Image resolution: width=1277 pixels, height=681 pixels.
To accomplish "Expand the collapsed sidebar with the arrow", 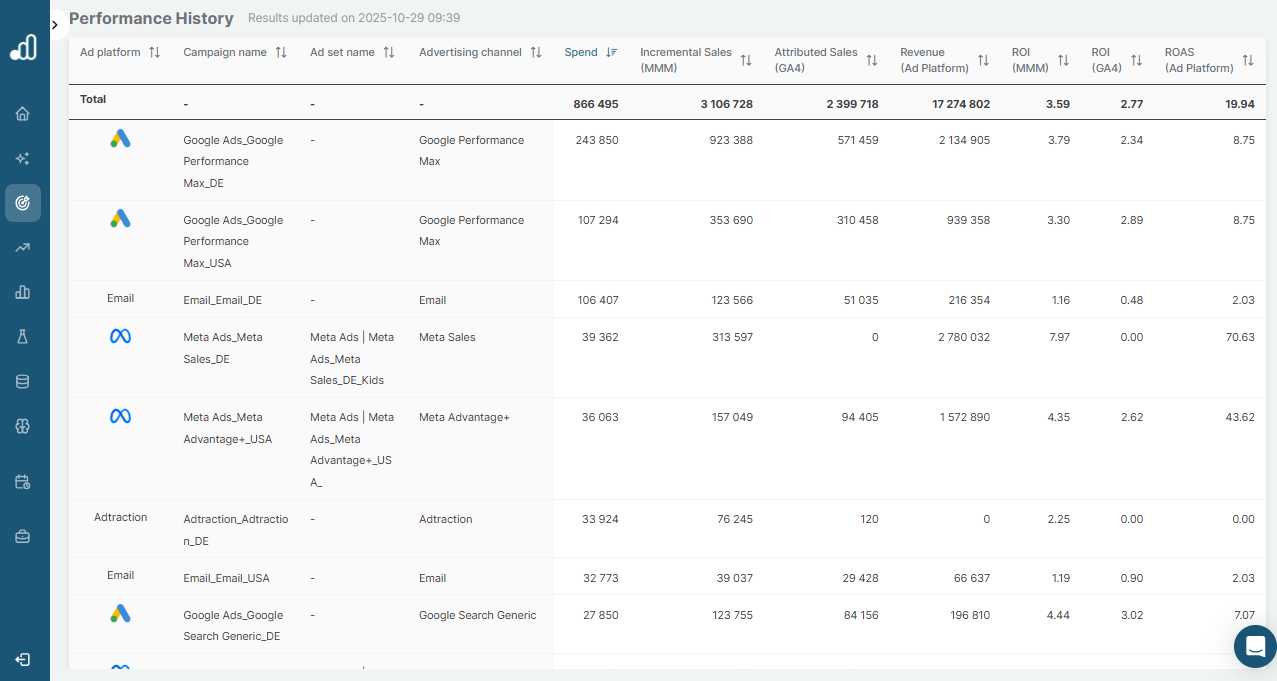I will [x=55, y=24].
